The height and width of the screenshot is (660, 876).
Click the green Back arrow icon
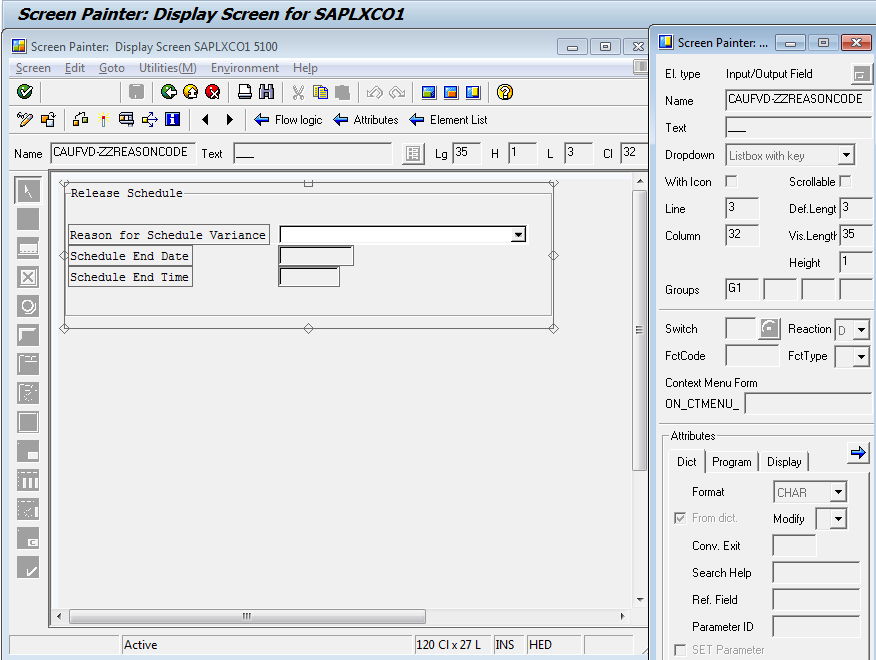[168, 92]
